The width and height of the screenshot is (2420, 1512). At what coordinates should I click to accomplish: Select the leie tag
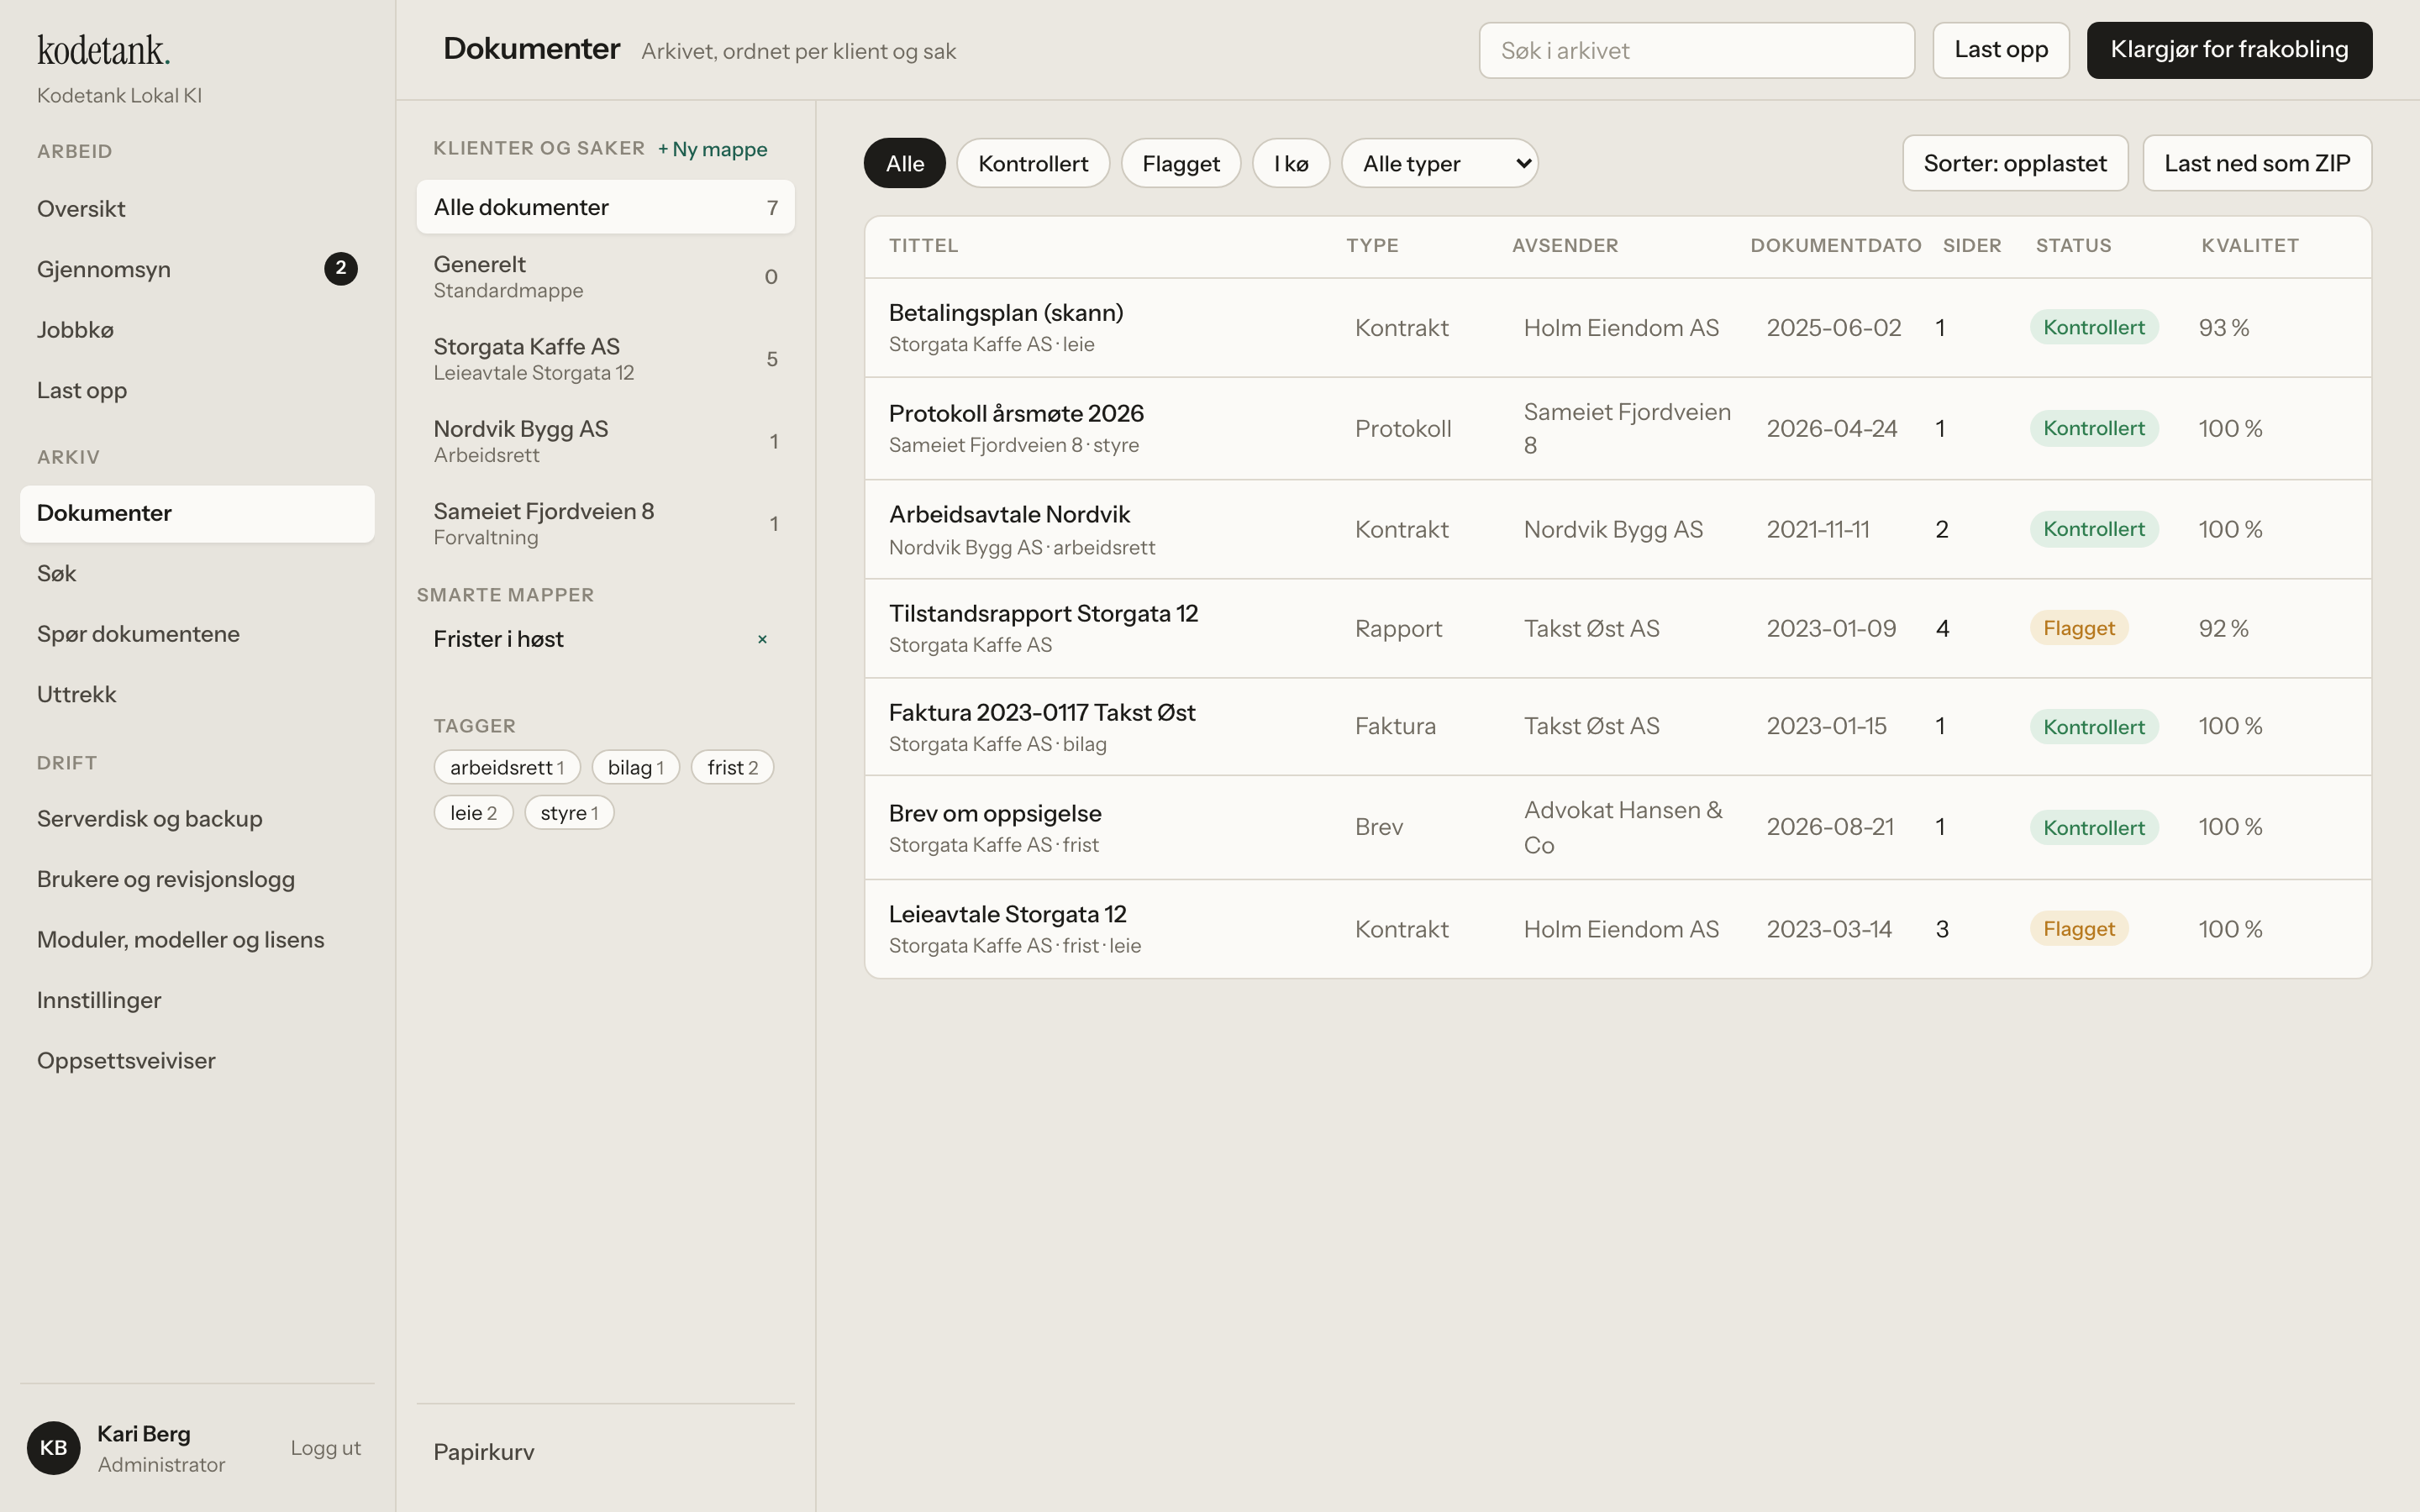(473, 812)
